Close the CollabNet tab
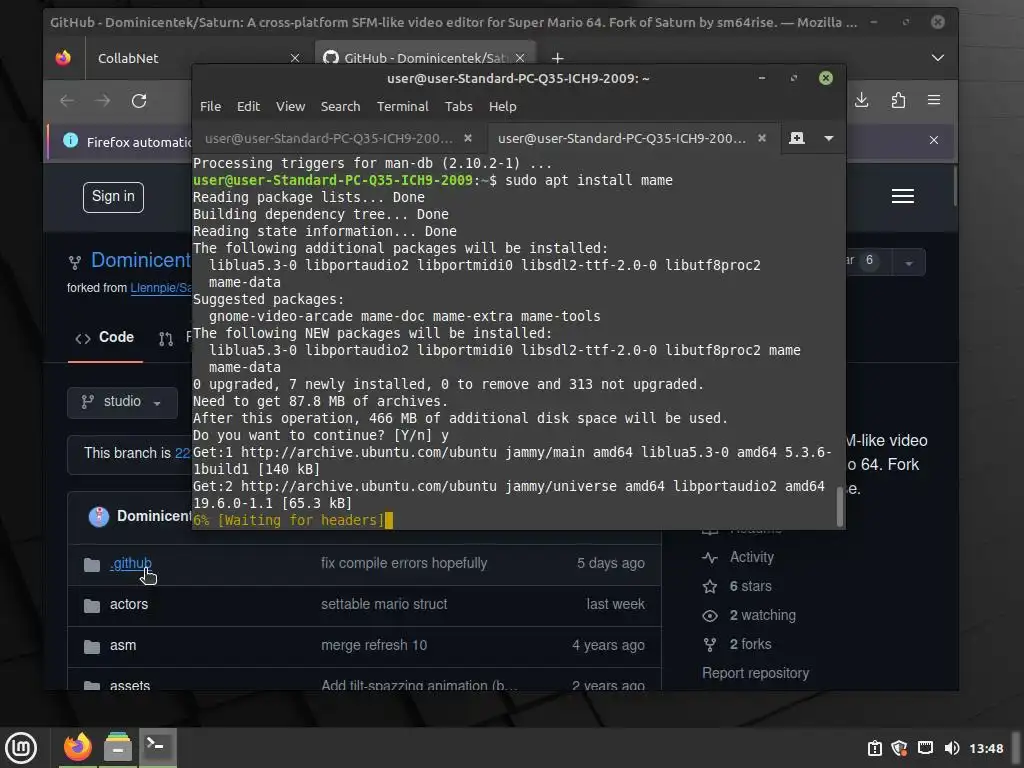 (x=295, y=58)
